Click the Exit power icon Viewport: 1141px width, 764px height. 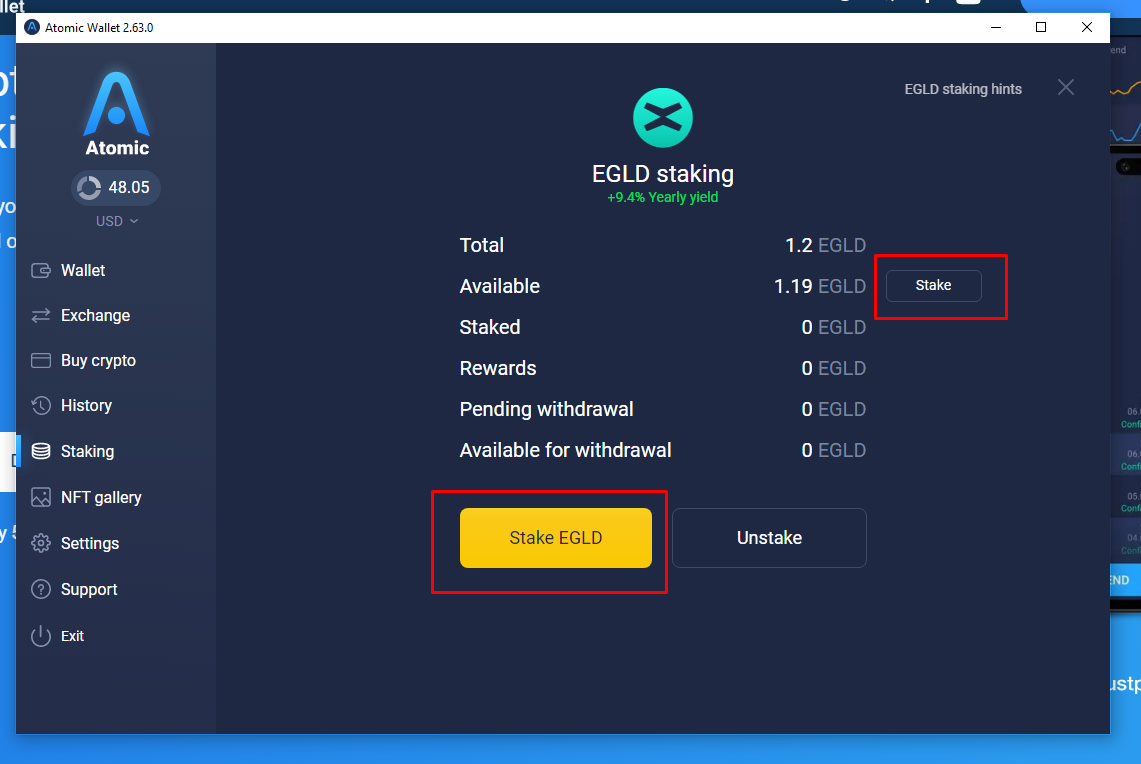click(x=41, y=635)
